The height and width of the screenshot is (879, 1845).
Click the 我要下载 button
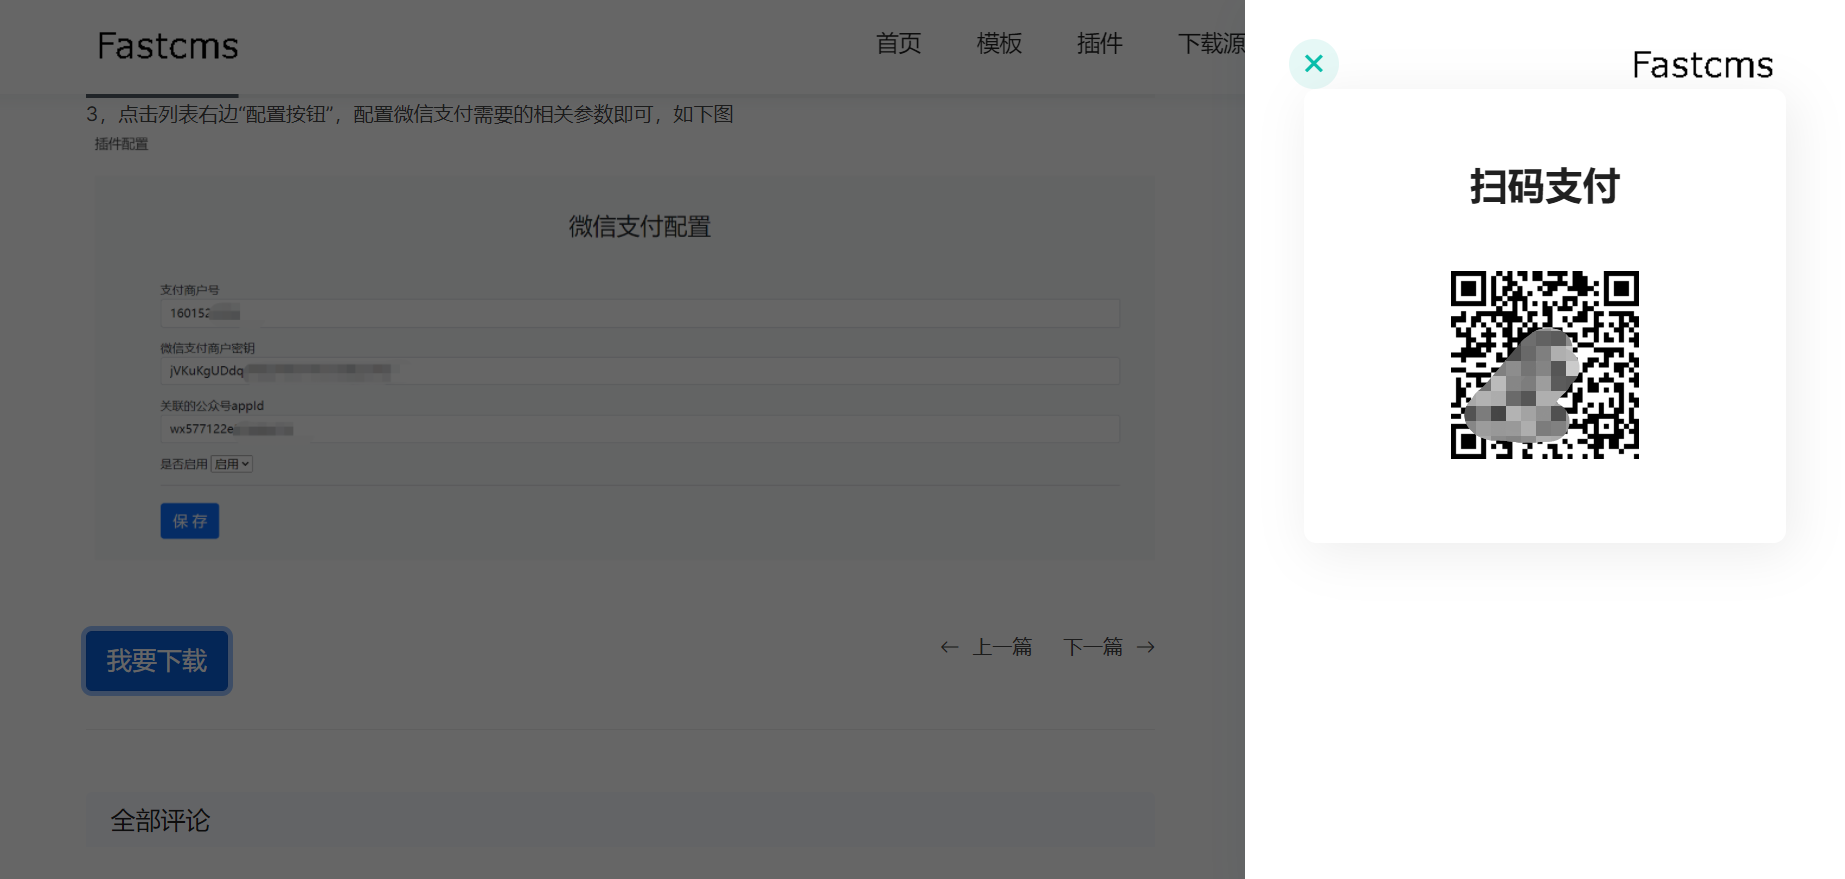[x=157, y=661]
